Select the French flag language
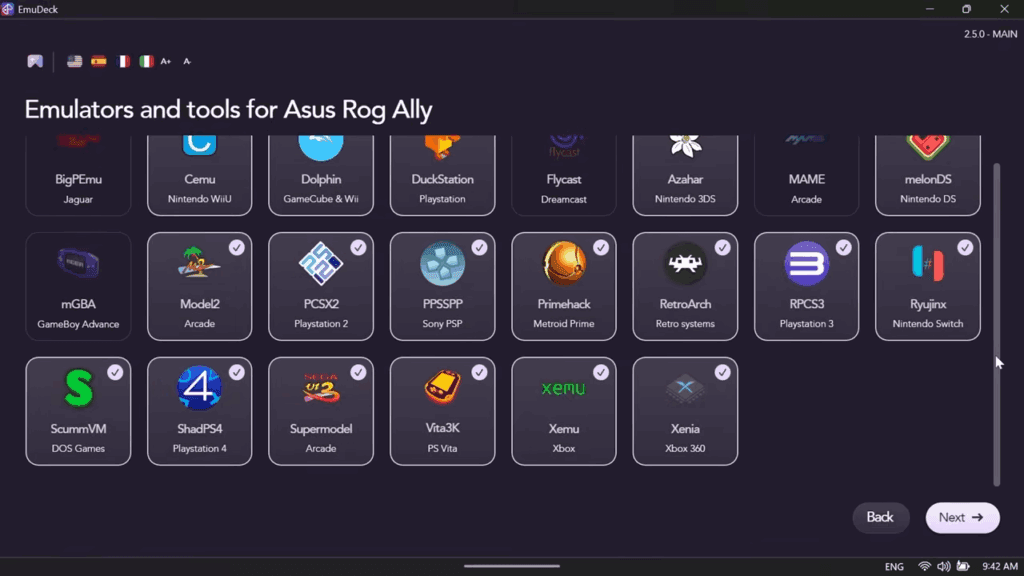 pos(123,61)
